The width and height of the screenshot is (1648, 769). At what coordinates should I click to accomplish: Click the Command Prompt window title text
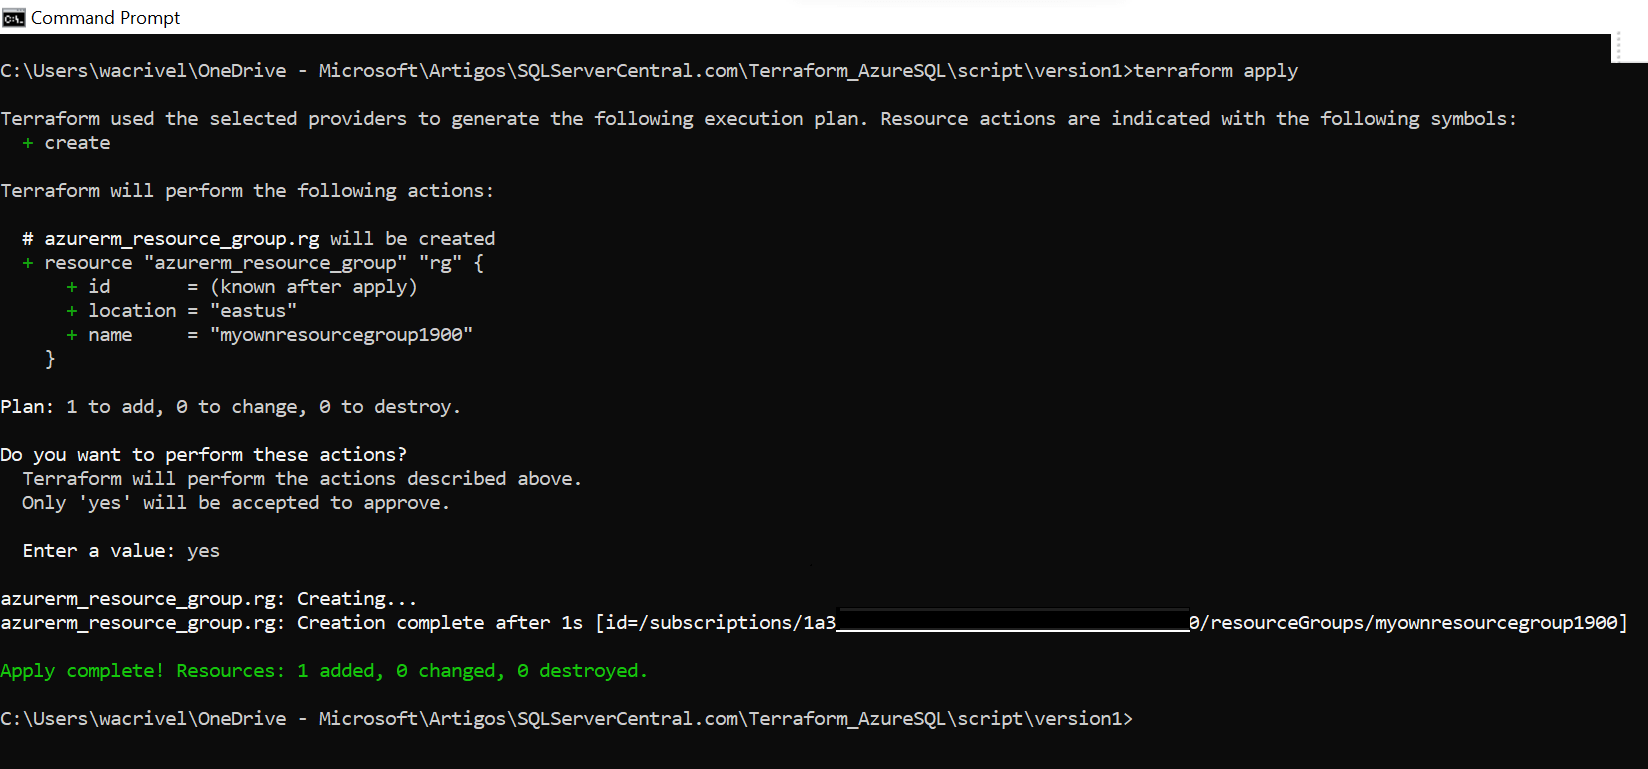pos(105,18)
